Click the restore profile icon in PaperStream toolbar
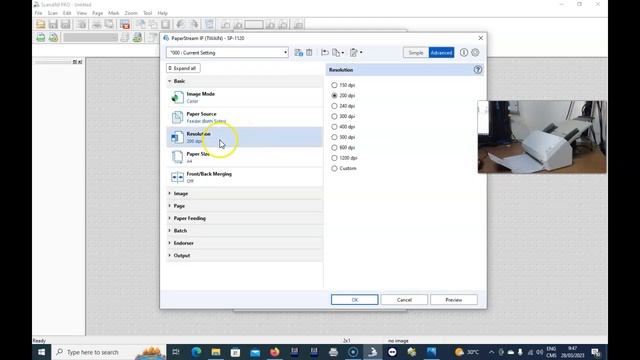640x360 pixels. click(325, 53)
